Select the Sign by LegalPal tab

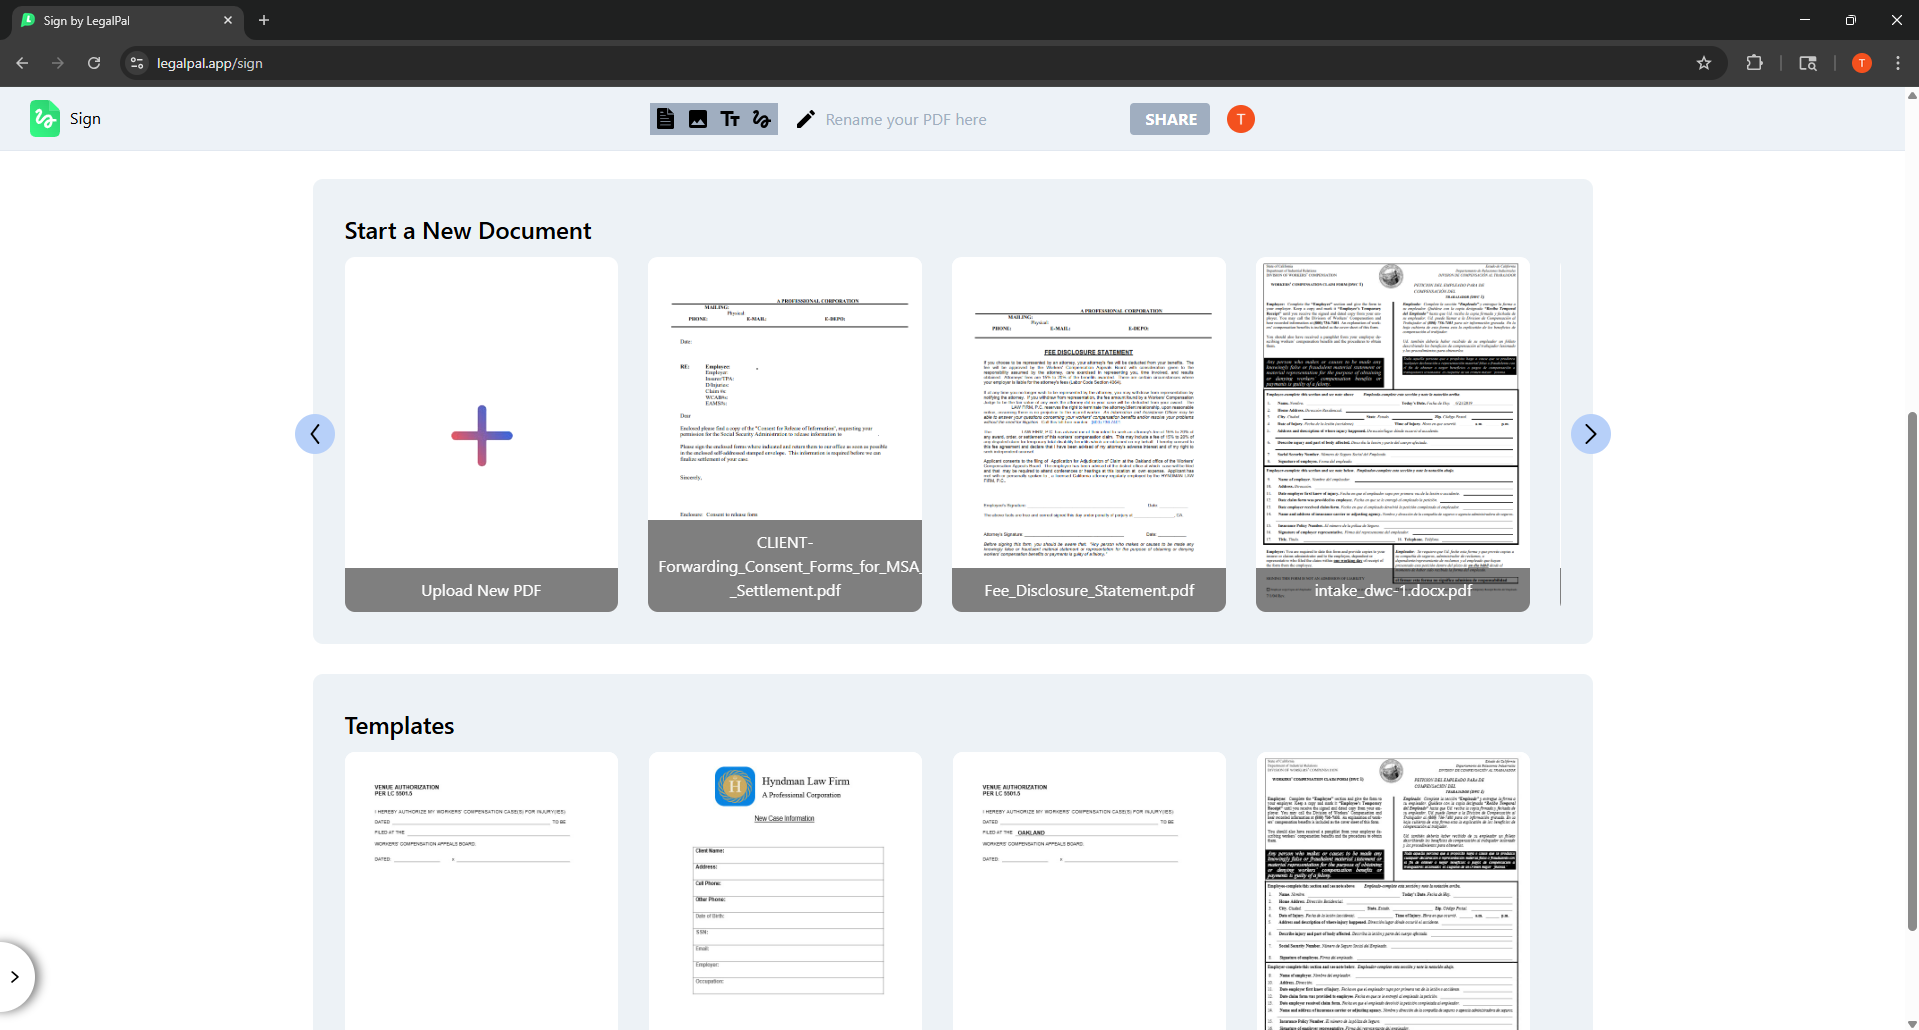(x=127, y=21)
